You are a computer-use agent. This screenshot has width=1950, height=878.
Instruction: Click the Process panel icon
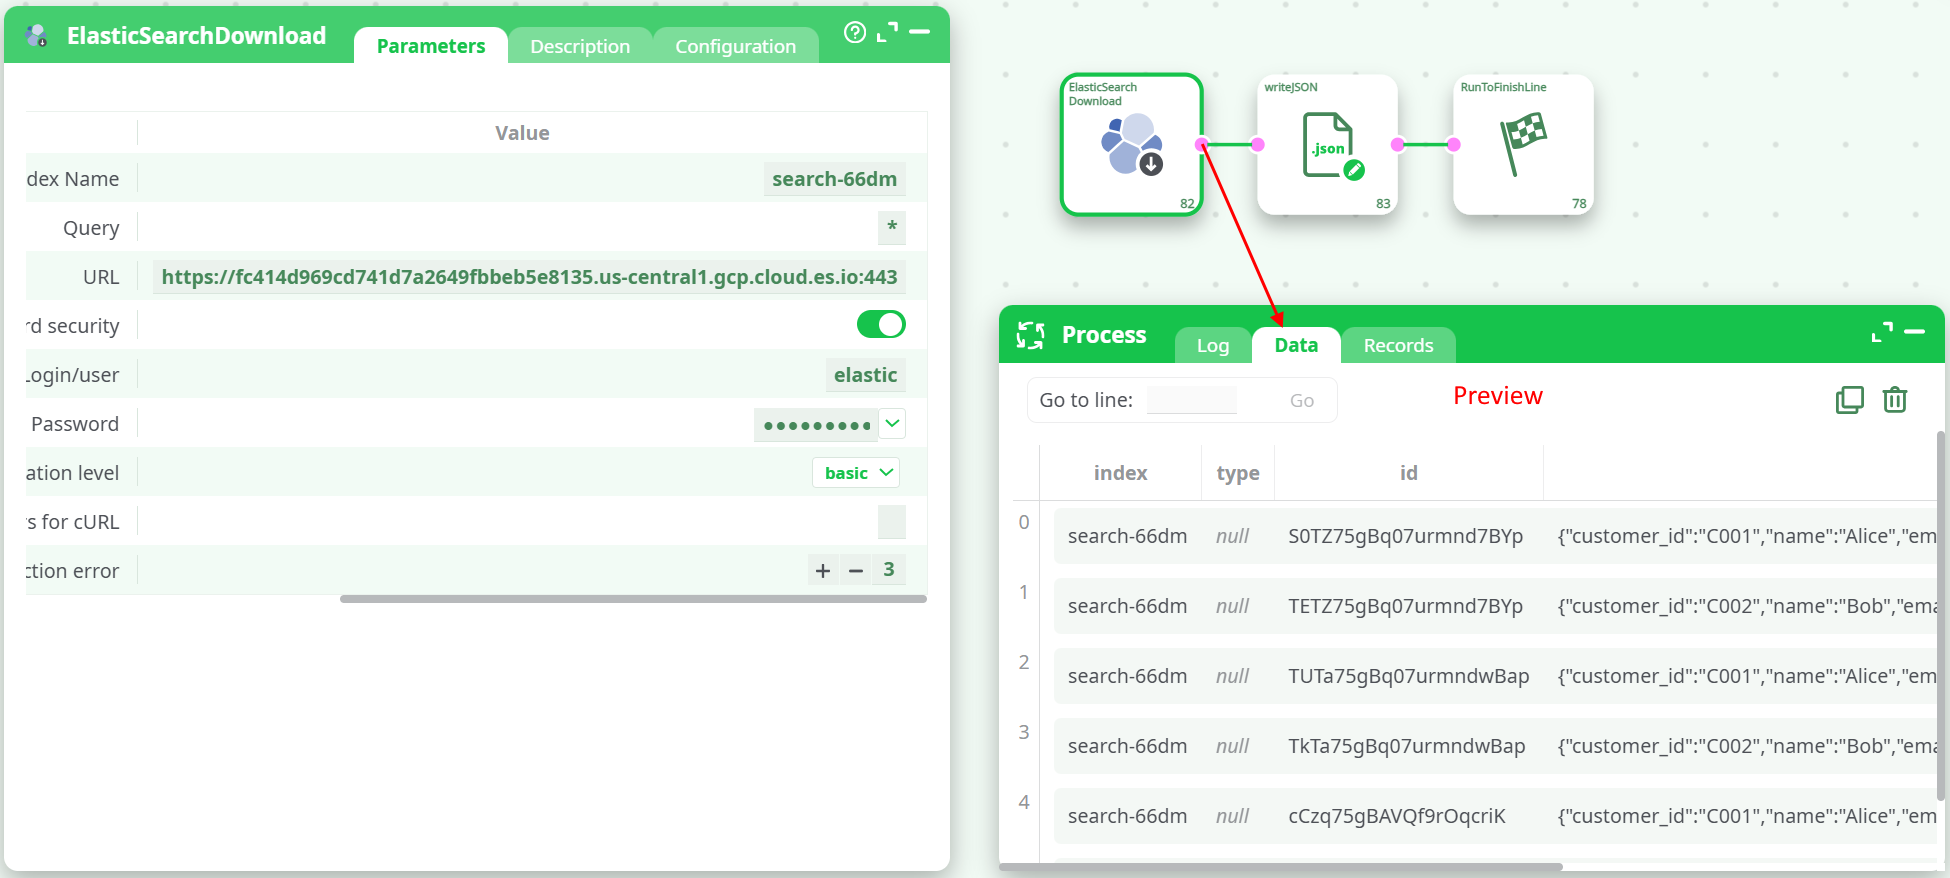pos(1030,335)
